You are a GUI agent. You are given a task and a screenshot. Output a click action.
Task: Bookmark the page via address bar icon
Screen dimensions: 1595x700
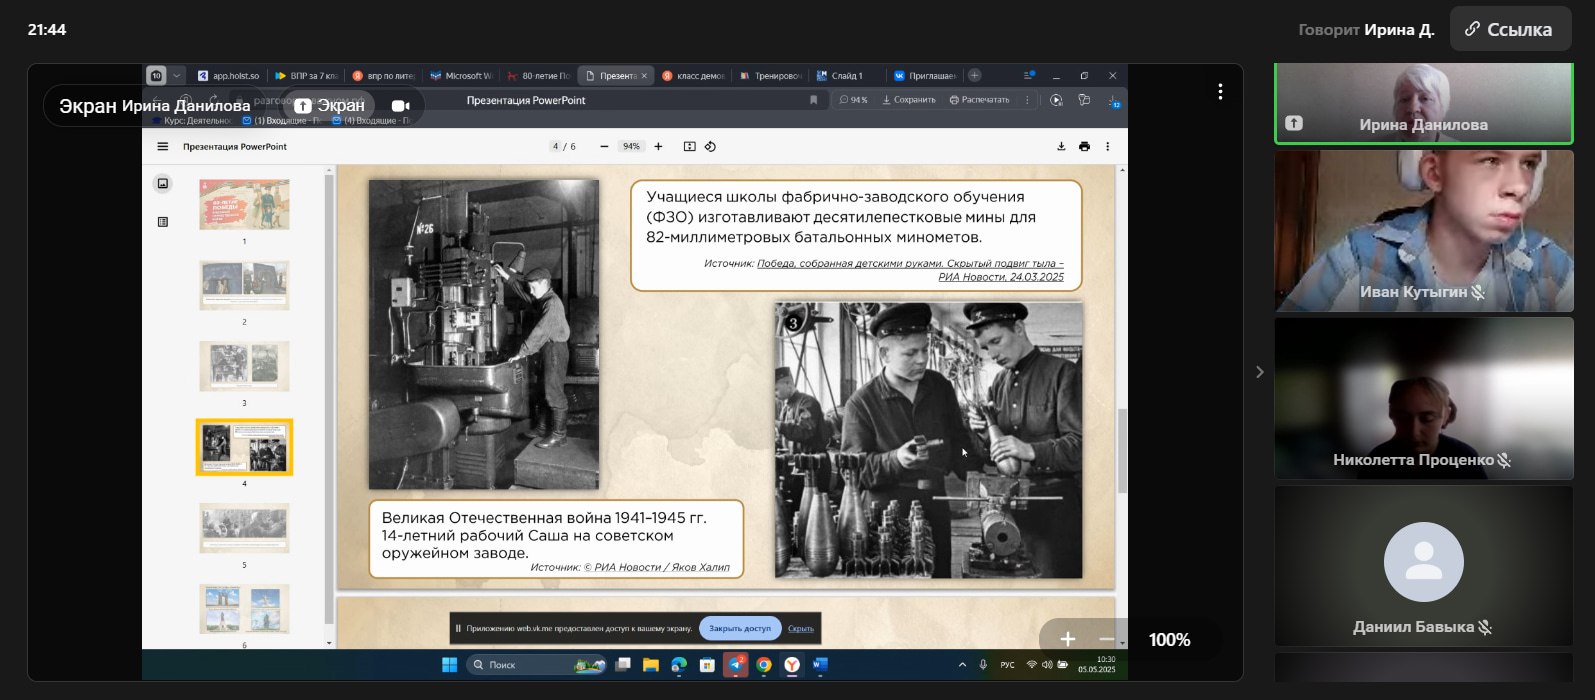tap(813, 100)
